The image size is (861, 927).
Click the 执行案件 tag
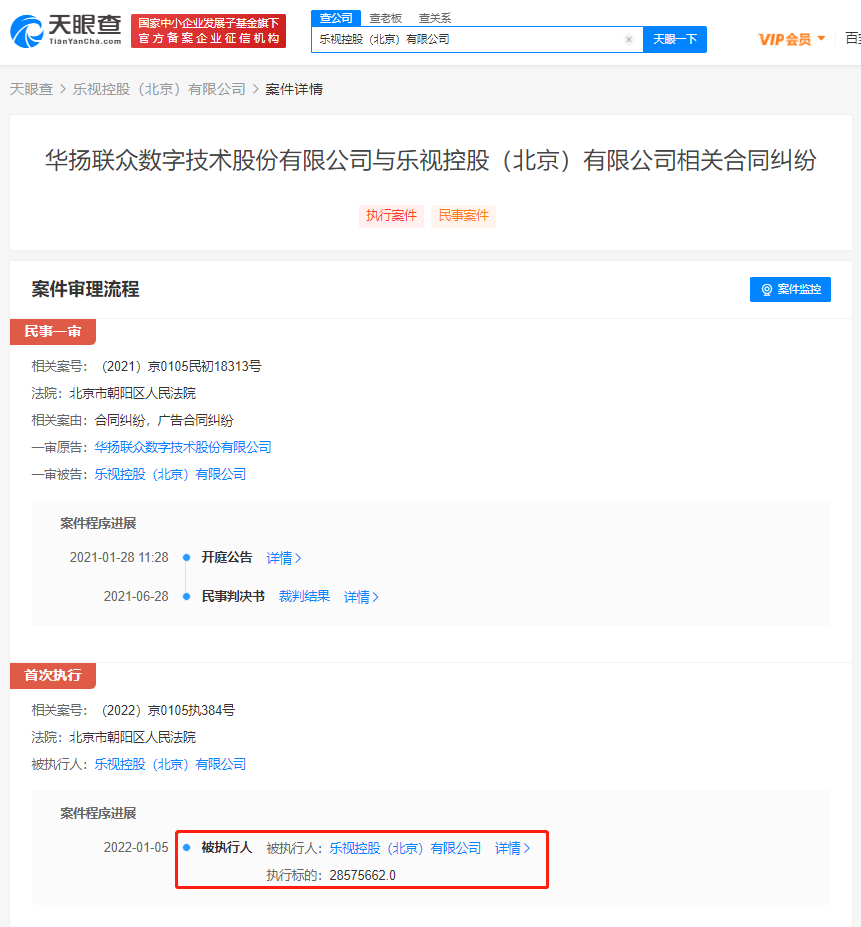point(392,216)
